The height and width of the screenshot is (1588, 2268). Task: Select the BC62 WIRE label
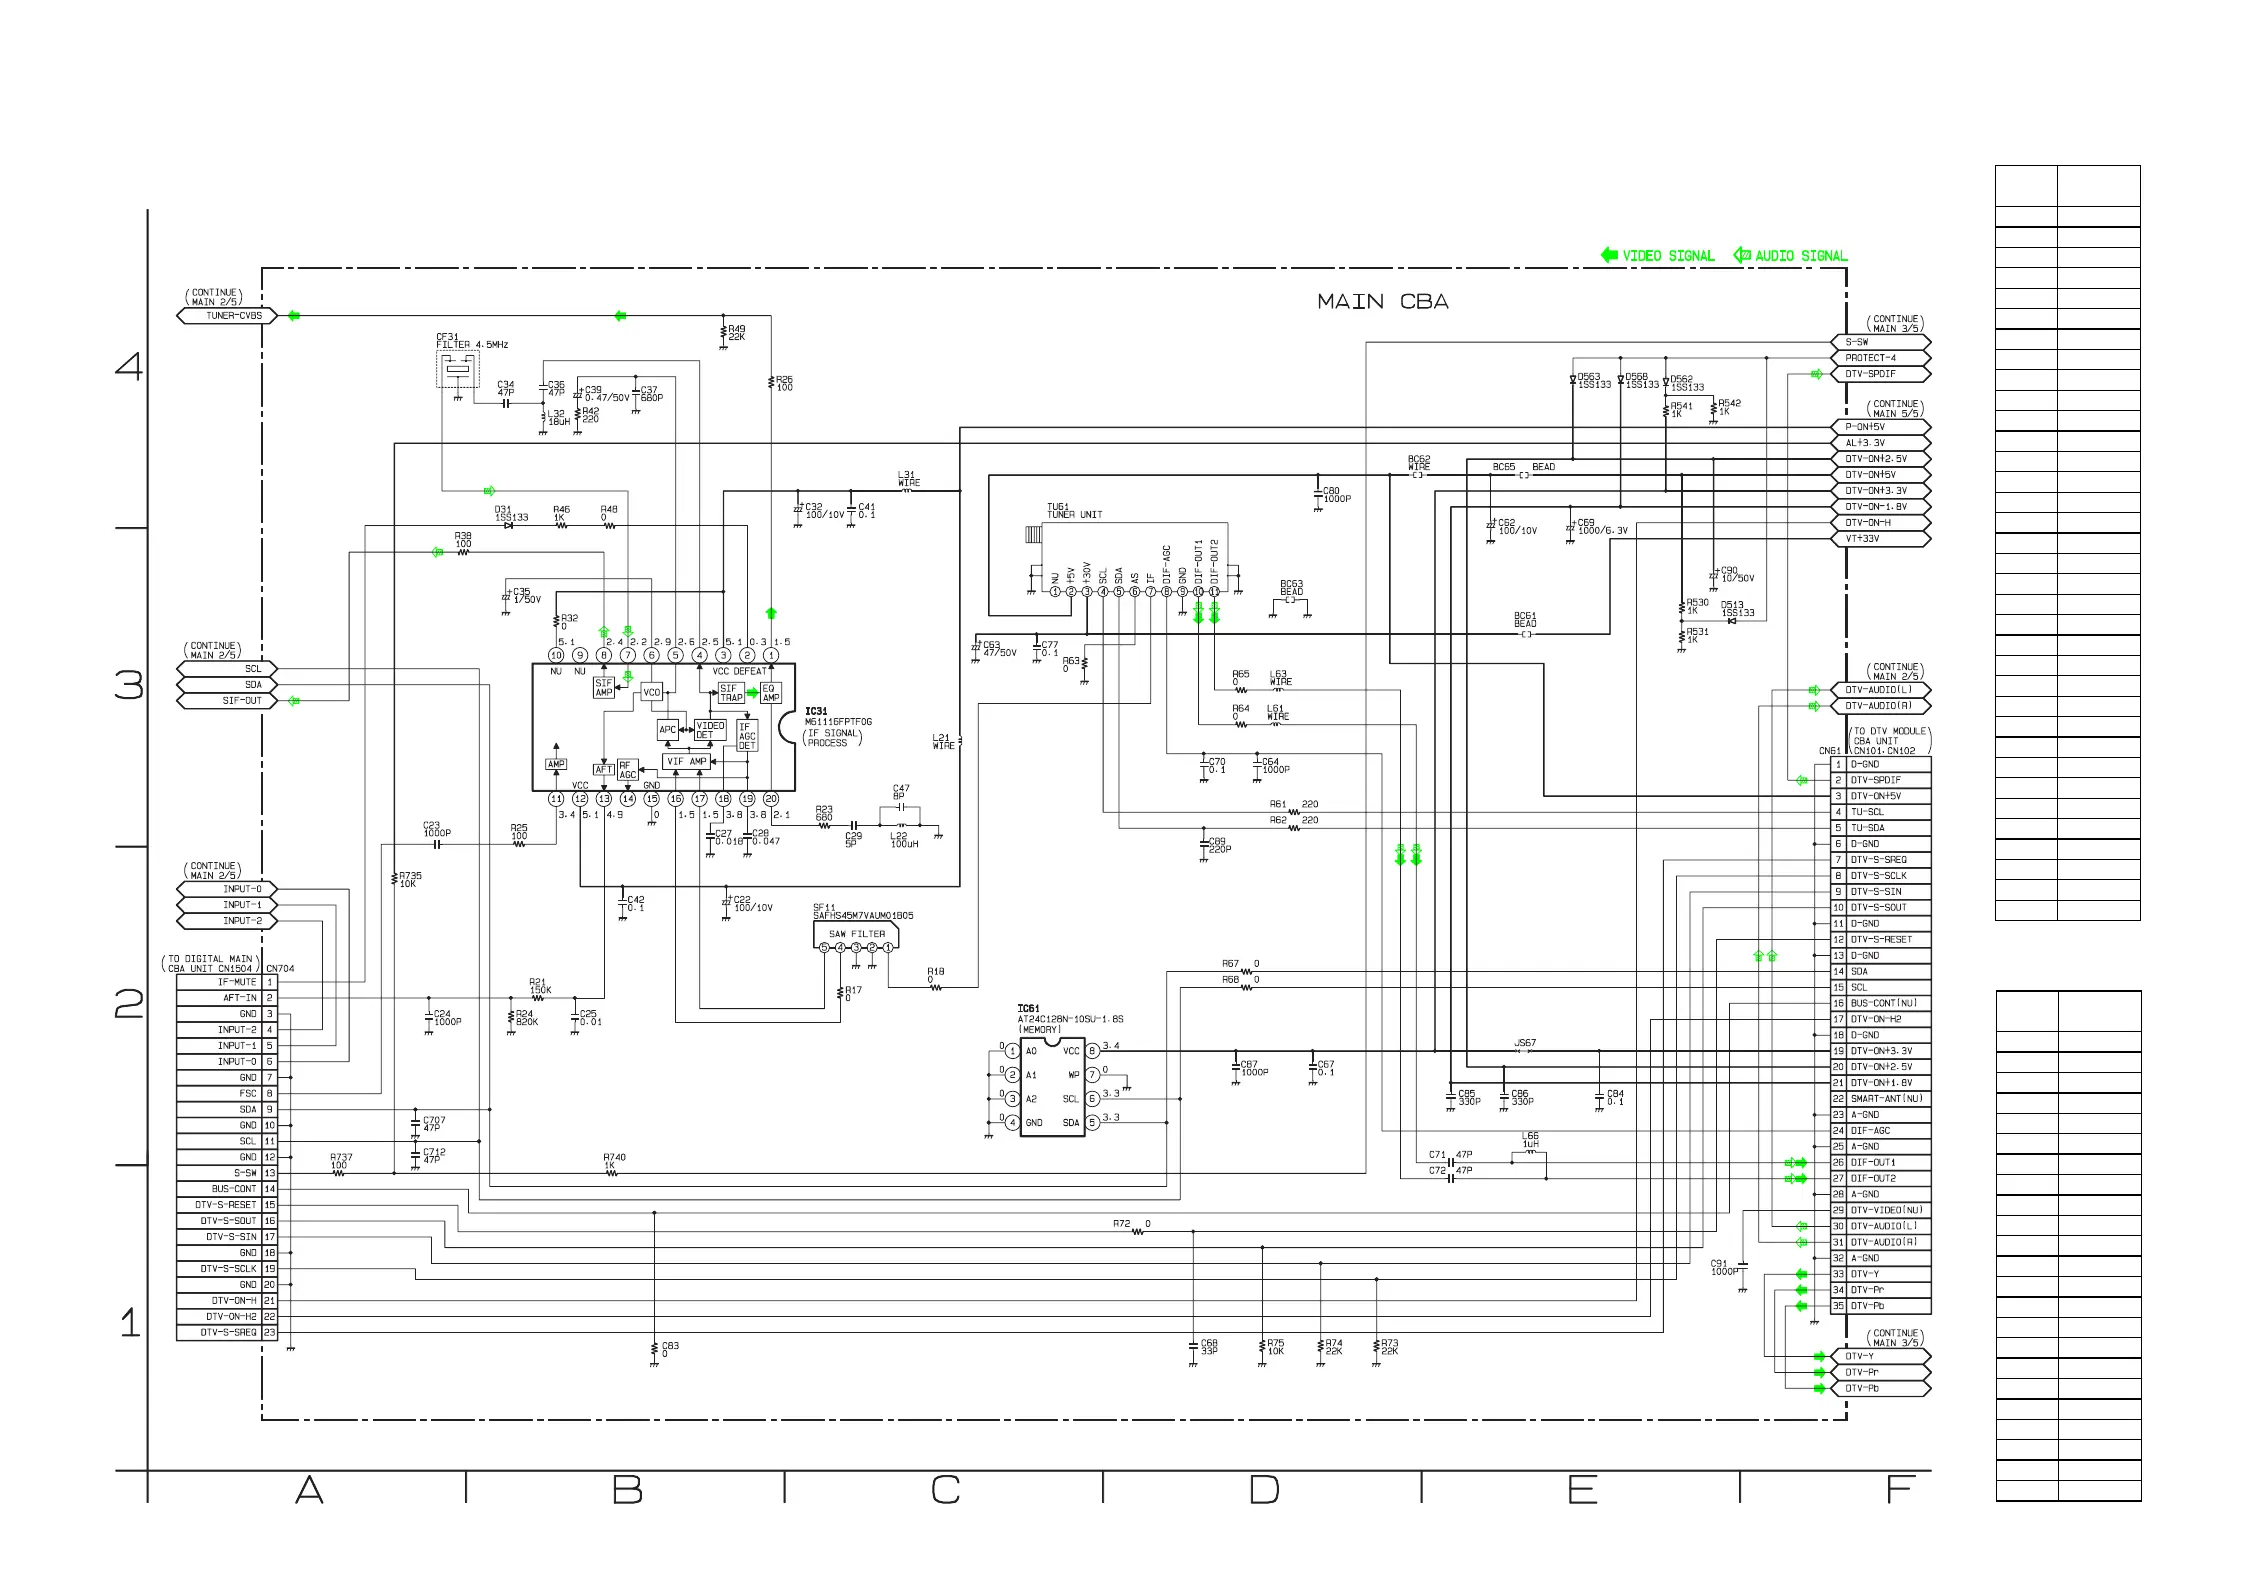[x=1419, y=463]
